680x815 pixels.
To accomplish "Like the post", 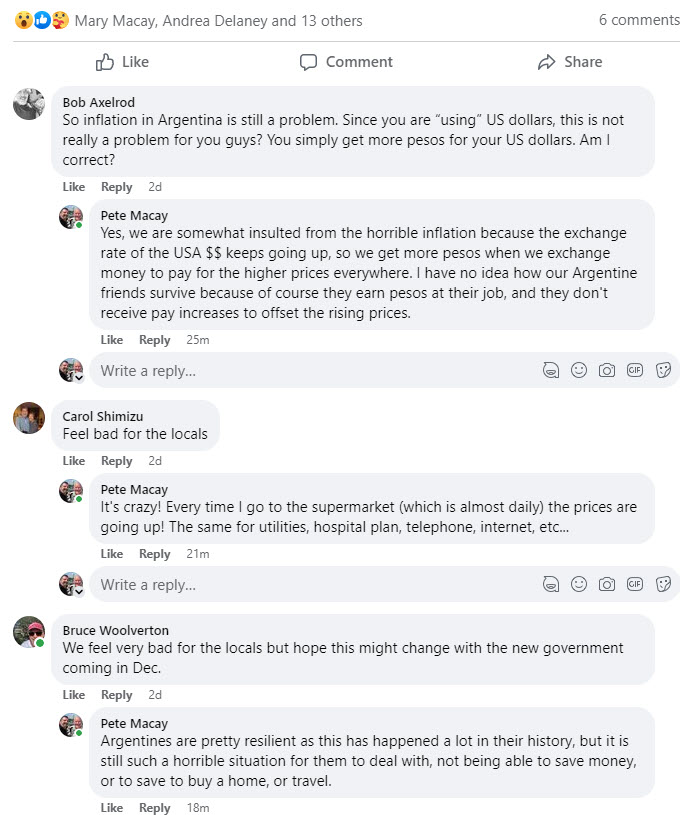I will (x=122, y=62).
